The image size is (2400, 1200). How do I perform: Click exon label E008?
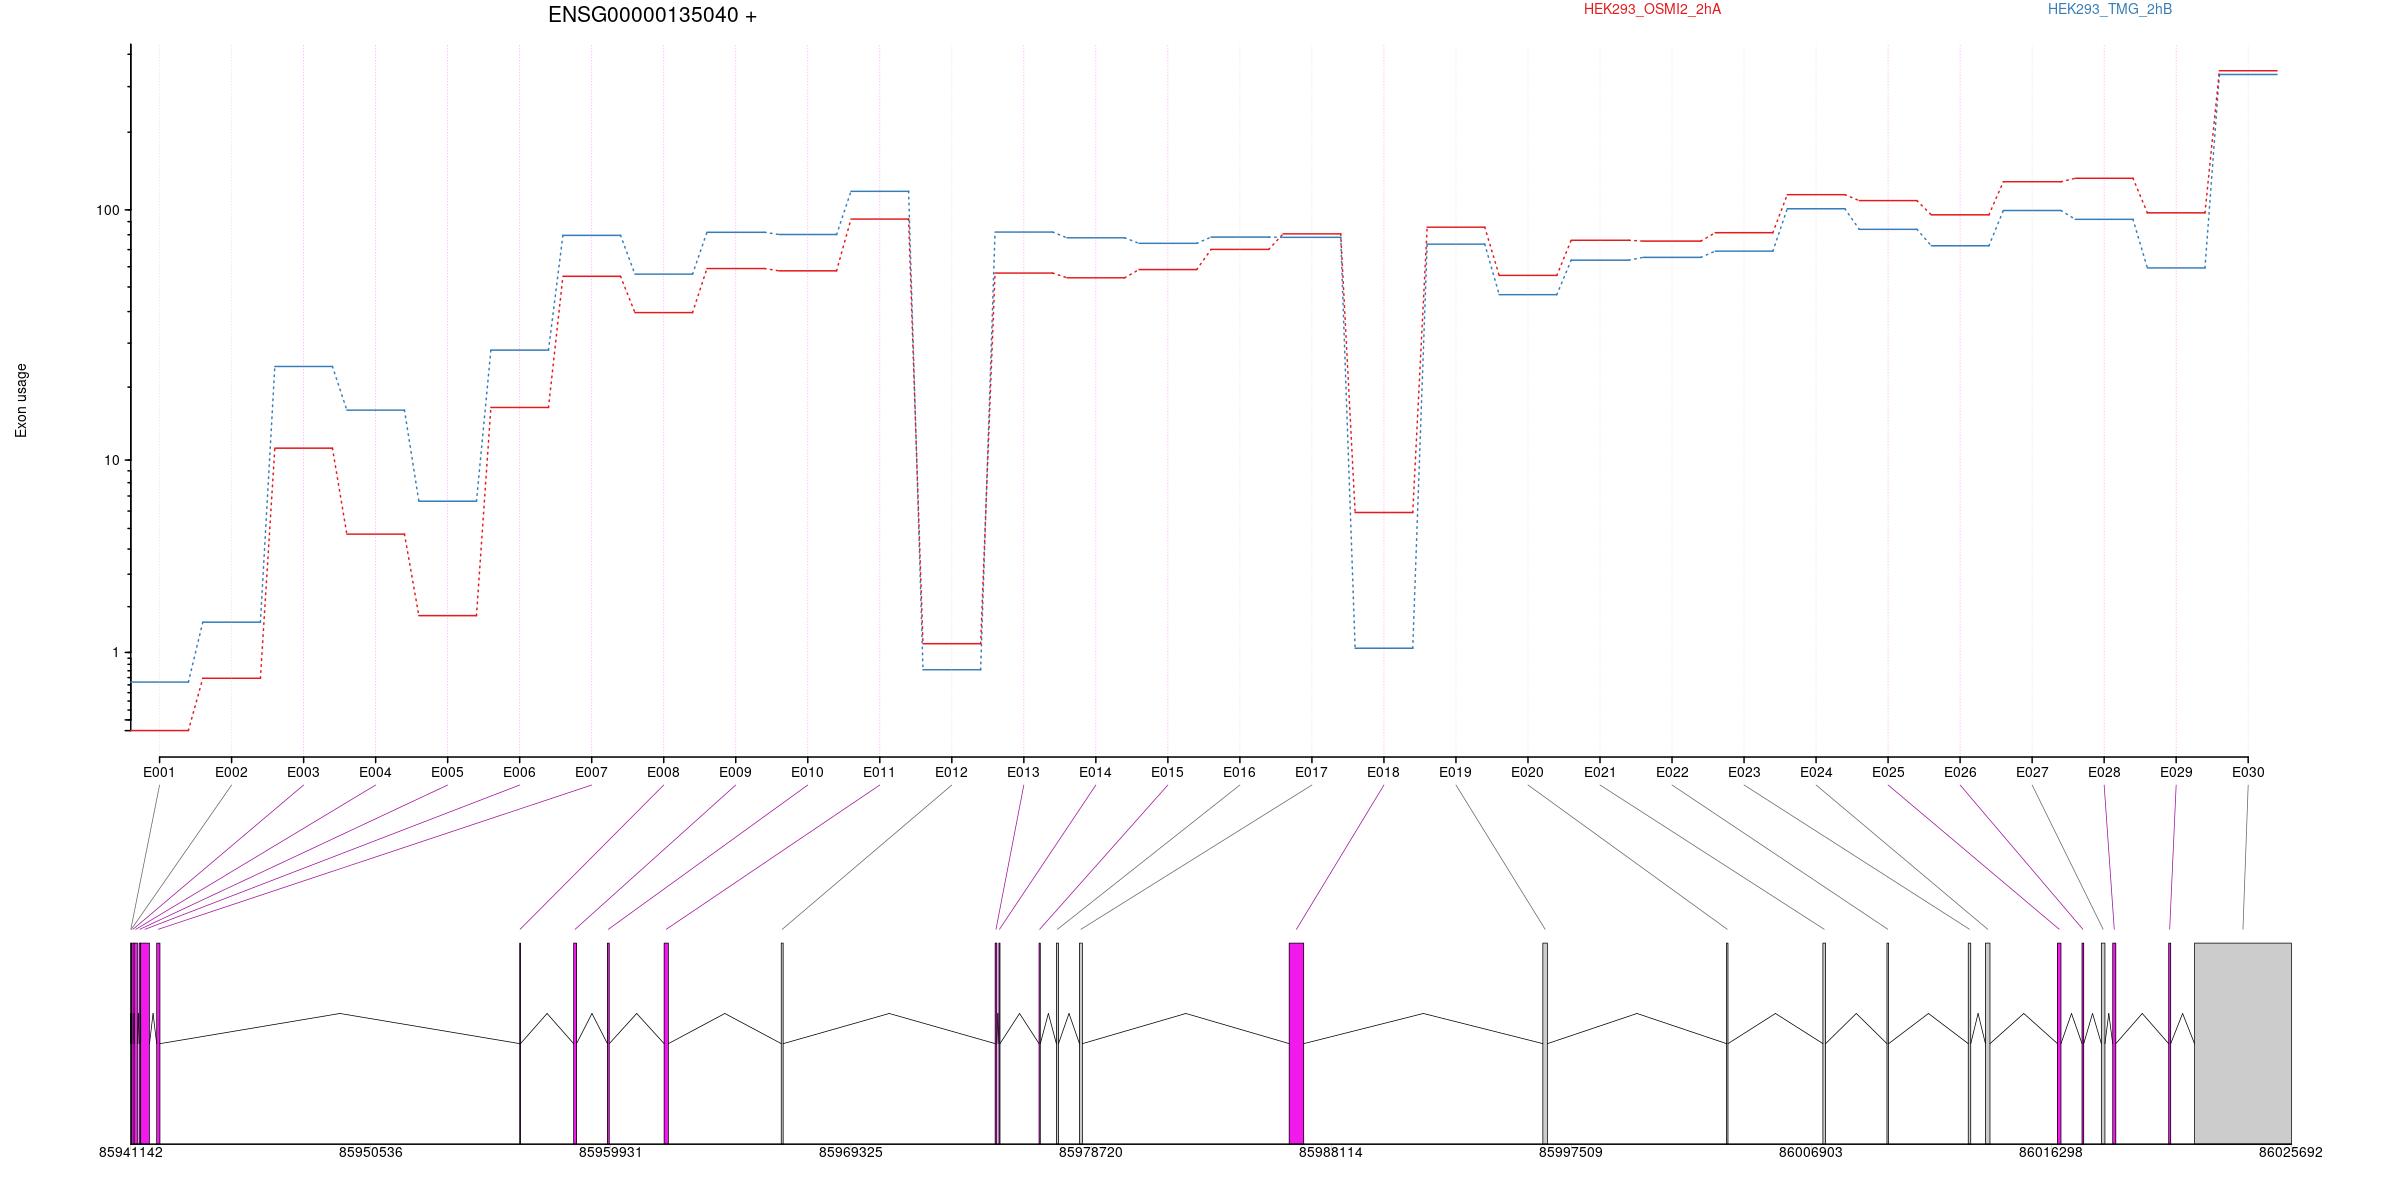coord(663,772)
